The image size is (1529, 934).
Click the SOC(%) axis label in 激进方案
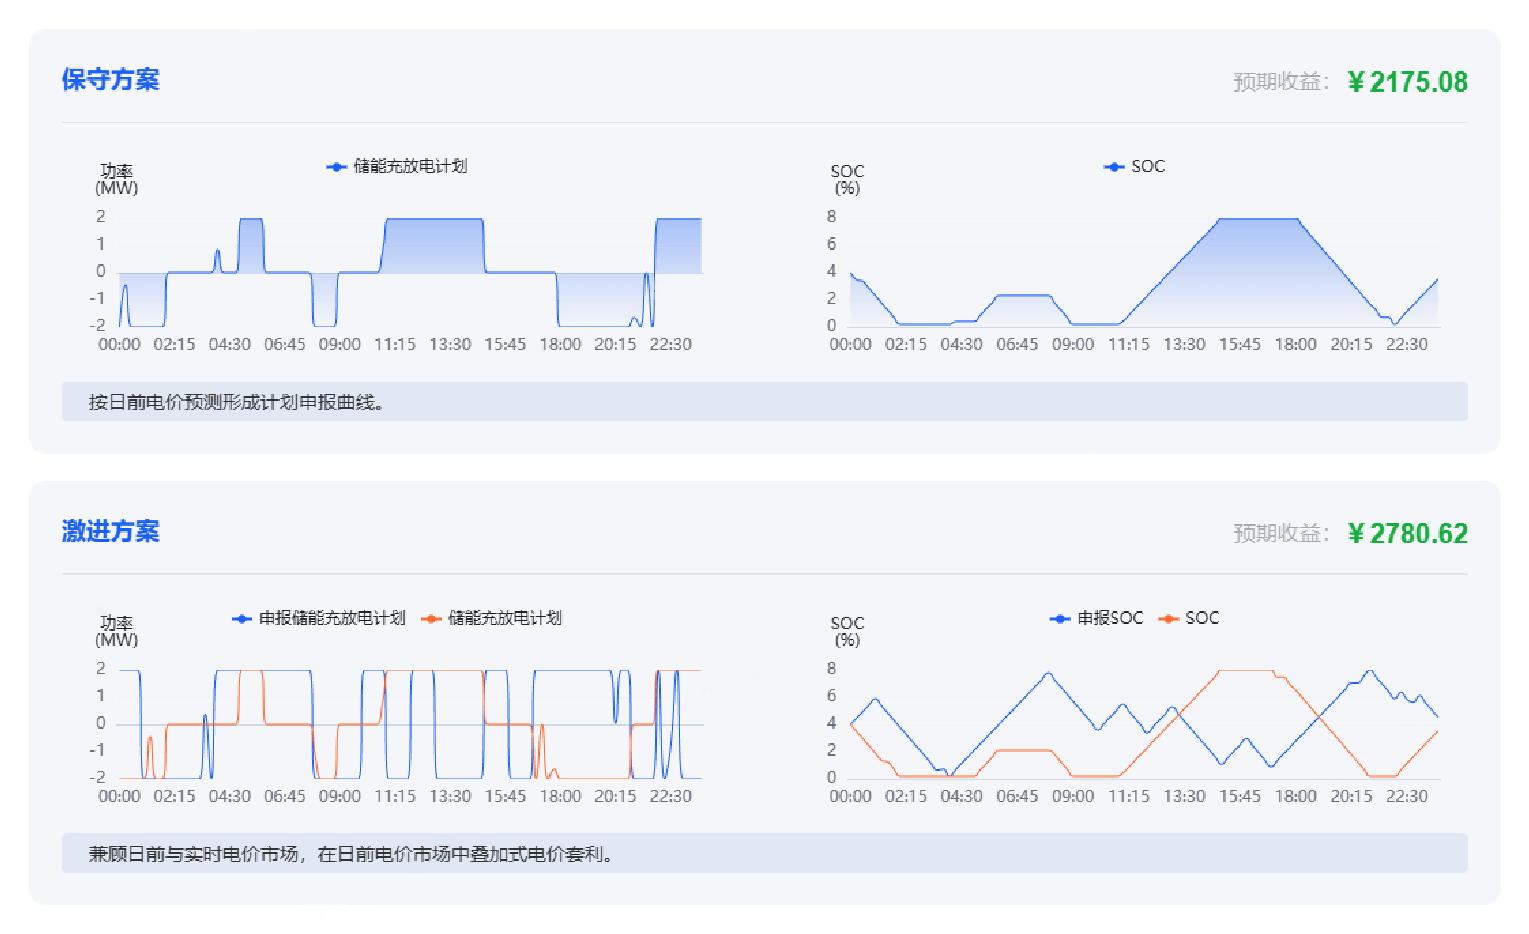point(847,631)
